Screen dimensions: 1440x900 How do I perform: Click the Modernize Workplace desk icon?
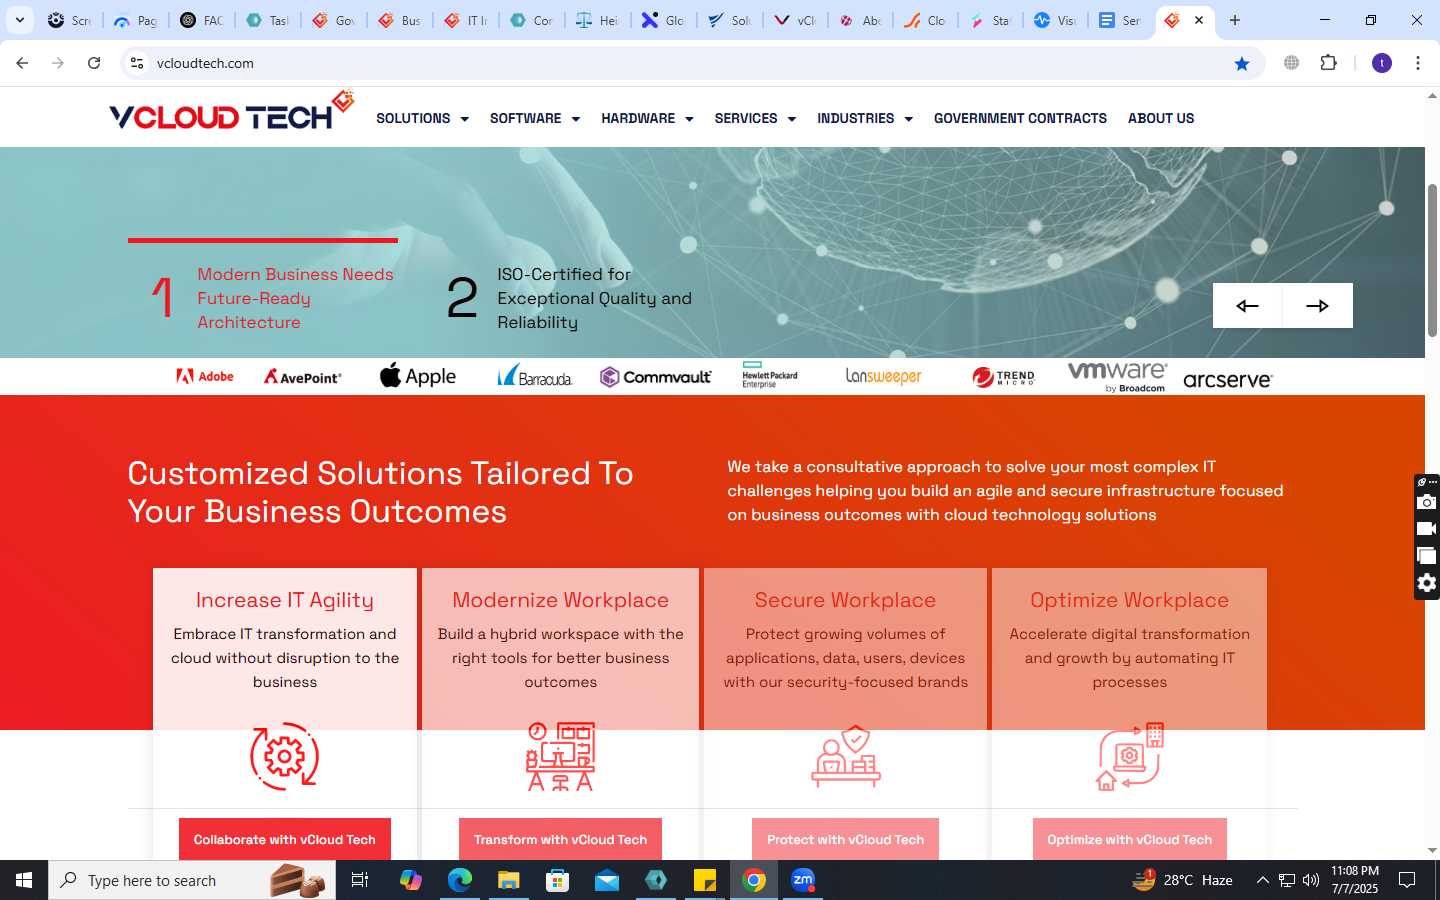[560, 757]
